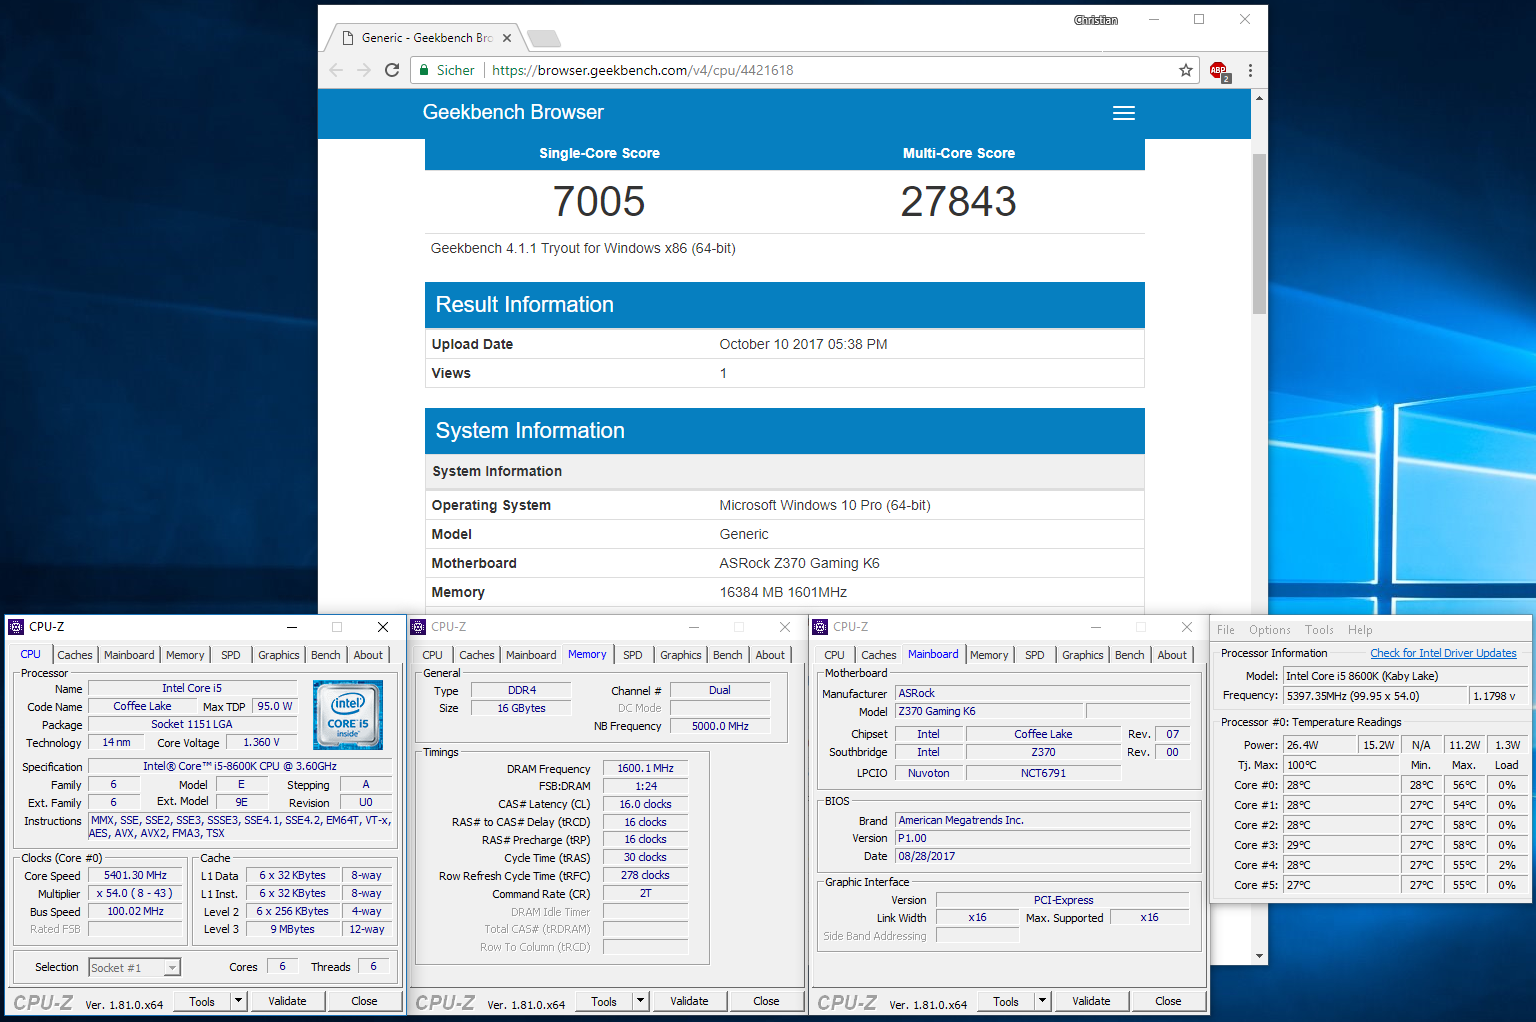The height and width of the screenshot is (1022, 1536).
Task: Click Tools button in Mainboard CPU-Z window
Action: 1006,1001
